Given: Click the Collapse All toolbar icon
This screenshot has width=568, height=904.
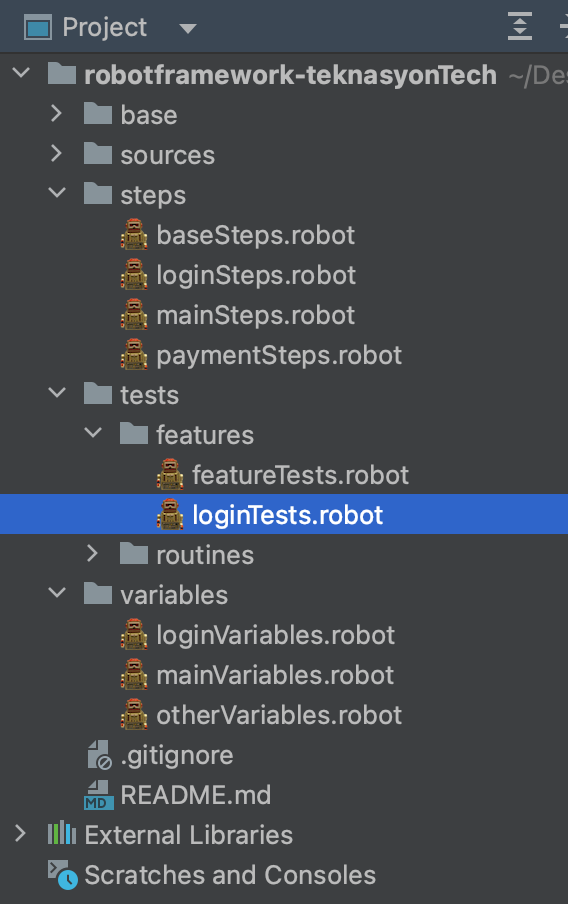Looking at the screenshot, I should click(x=520, y=27).
